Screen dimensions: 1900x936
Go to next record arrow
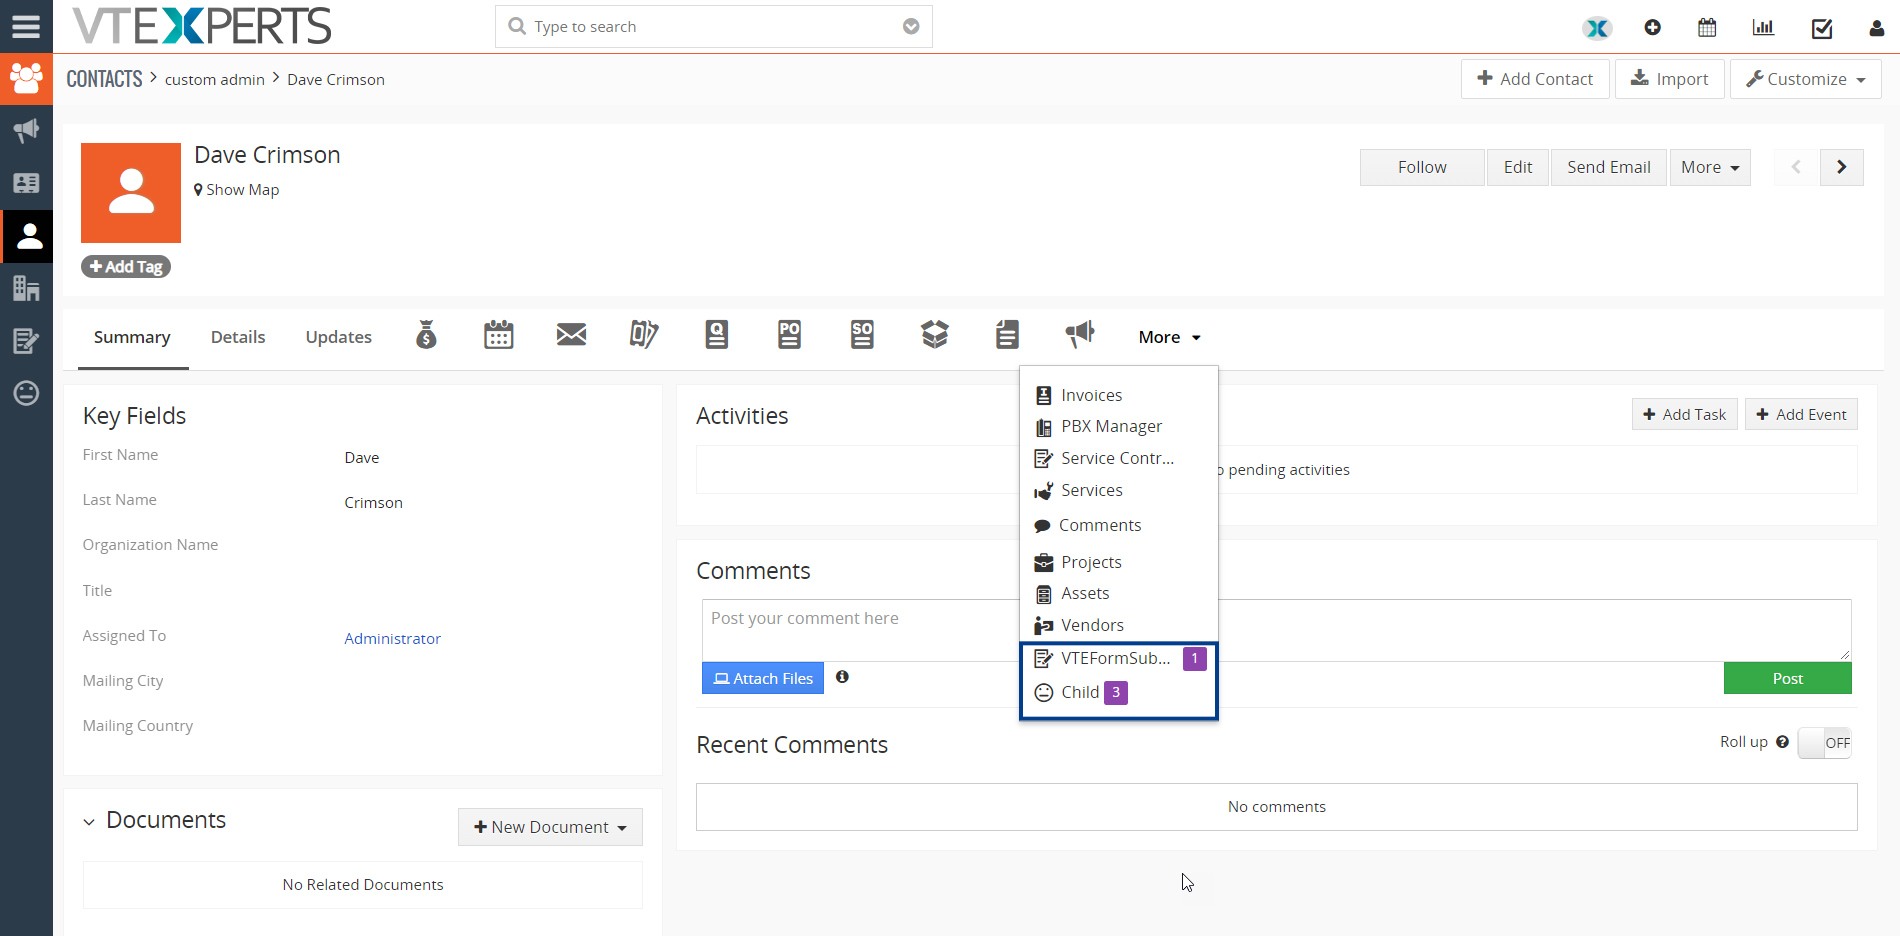click(x=1841, y=167)
